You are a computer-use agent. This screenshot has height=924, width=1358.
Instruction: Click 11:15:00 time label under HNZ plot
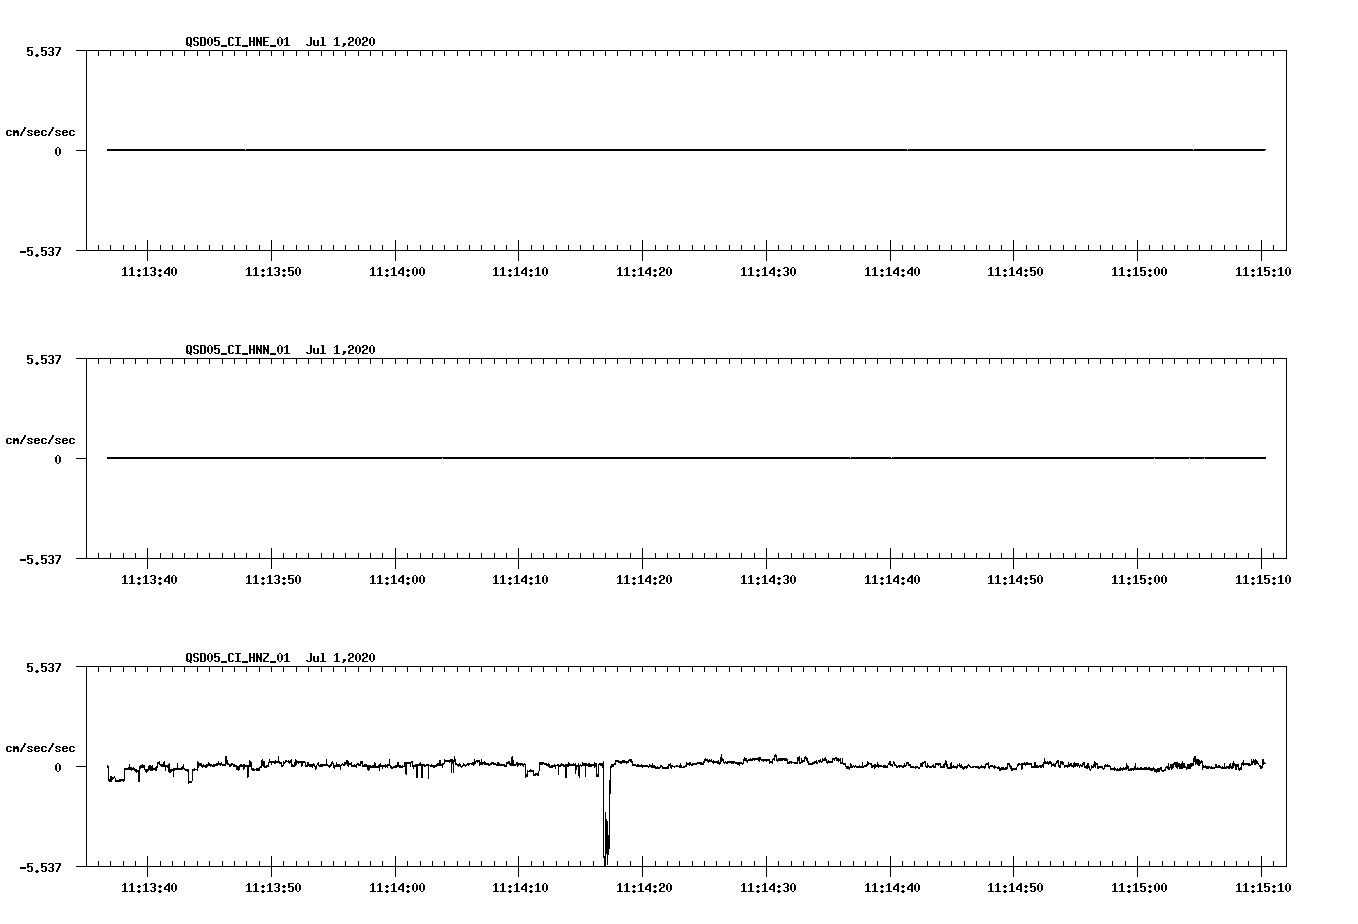(1139, 888)
